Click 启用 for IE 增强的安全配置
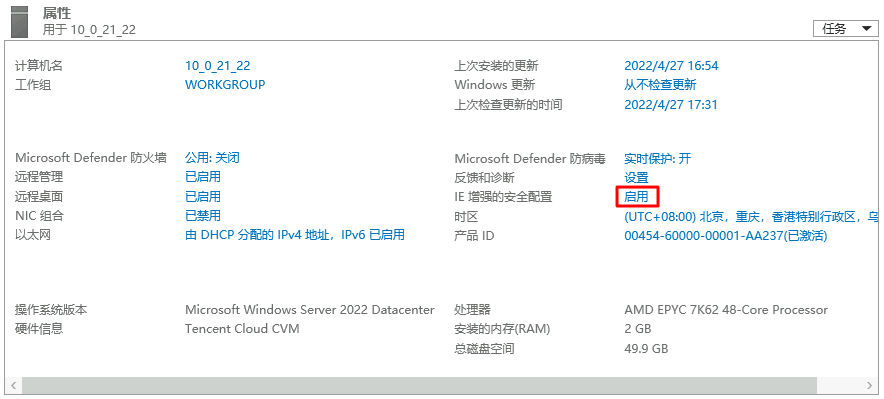This screenshot has height=399, width=884. point(637,197)
